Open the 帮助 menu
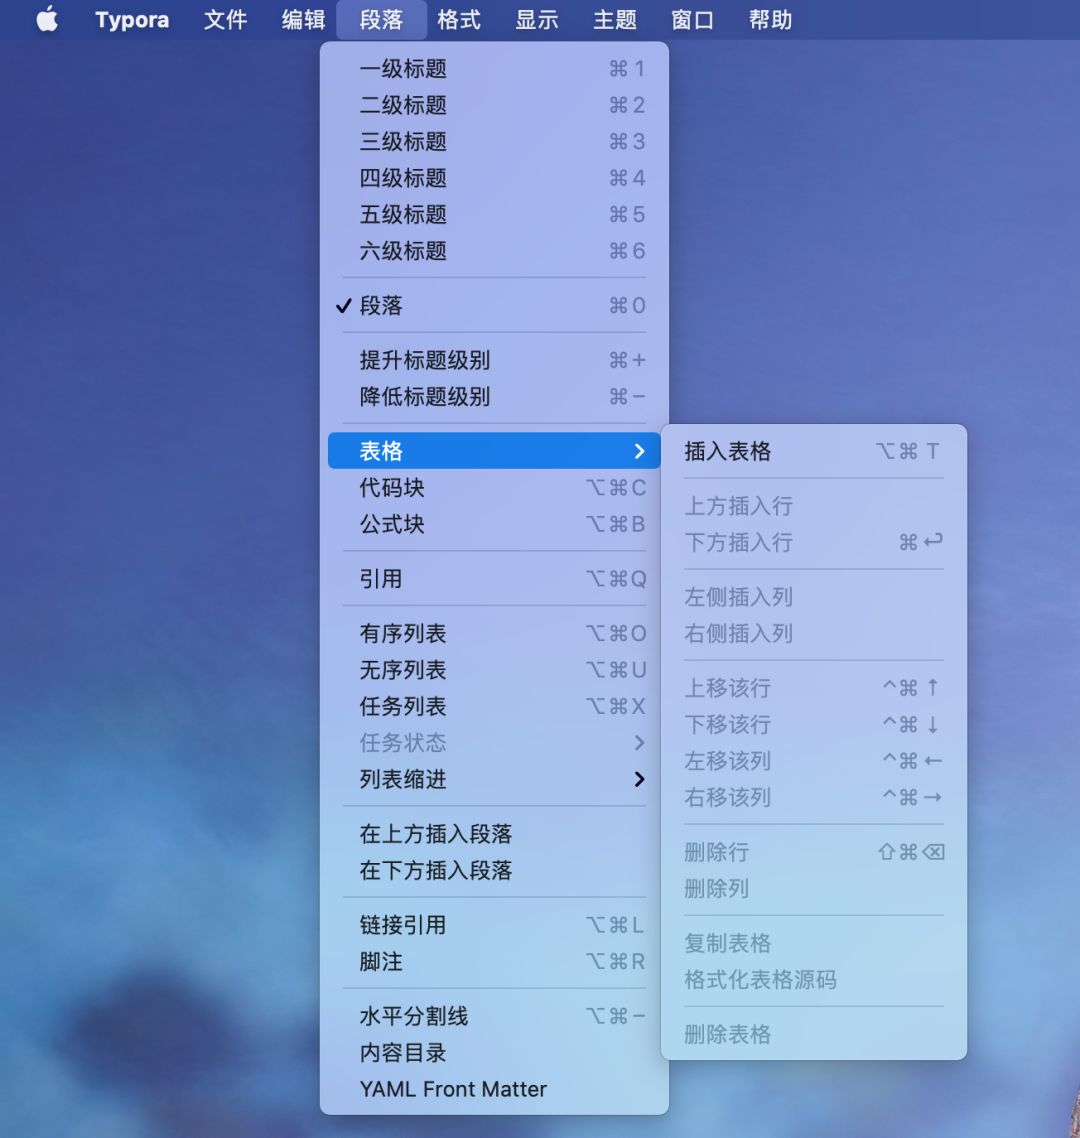The width and height of the screenshot is (1080, 1138). pyautogui.click(x=770, y=20)
